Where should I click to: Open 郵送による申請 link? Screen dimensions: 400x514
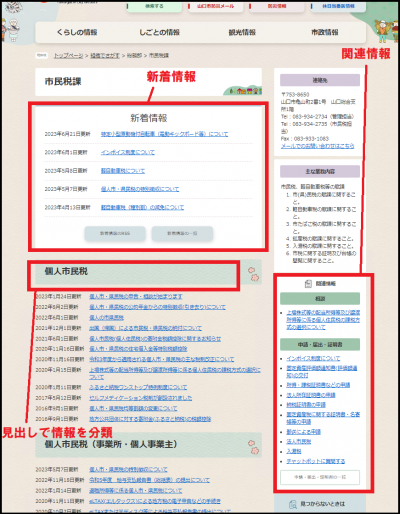(x=304, y=432)
